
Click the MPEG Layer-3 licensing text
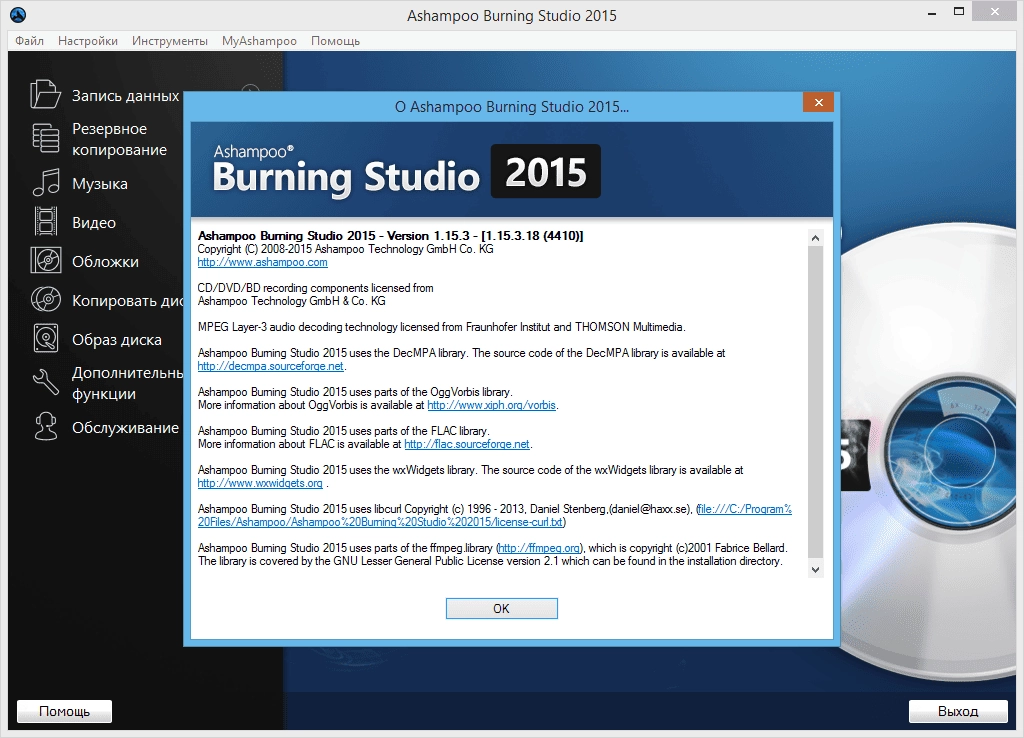coord(441,327)
